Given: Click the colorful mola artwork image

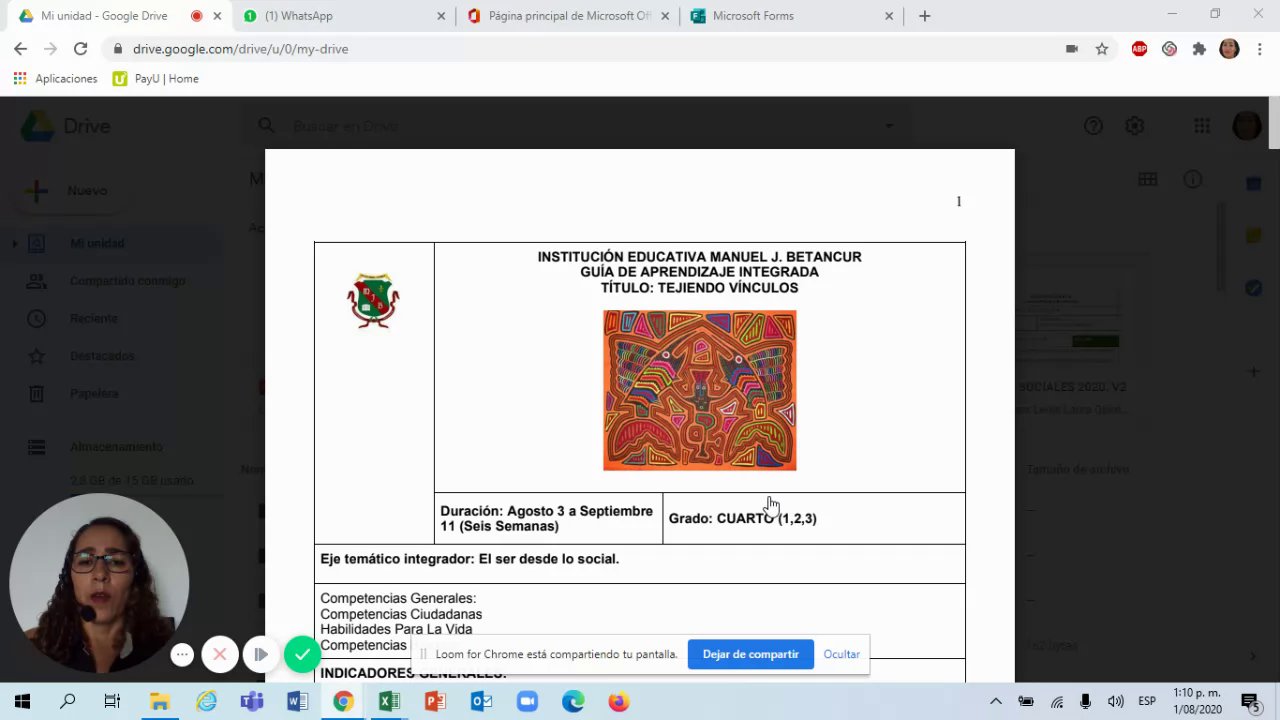Looking at the screenshot, I should 699,390.
